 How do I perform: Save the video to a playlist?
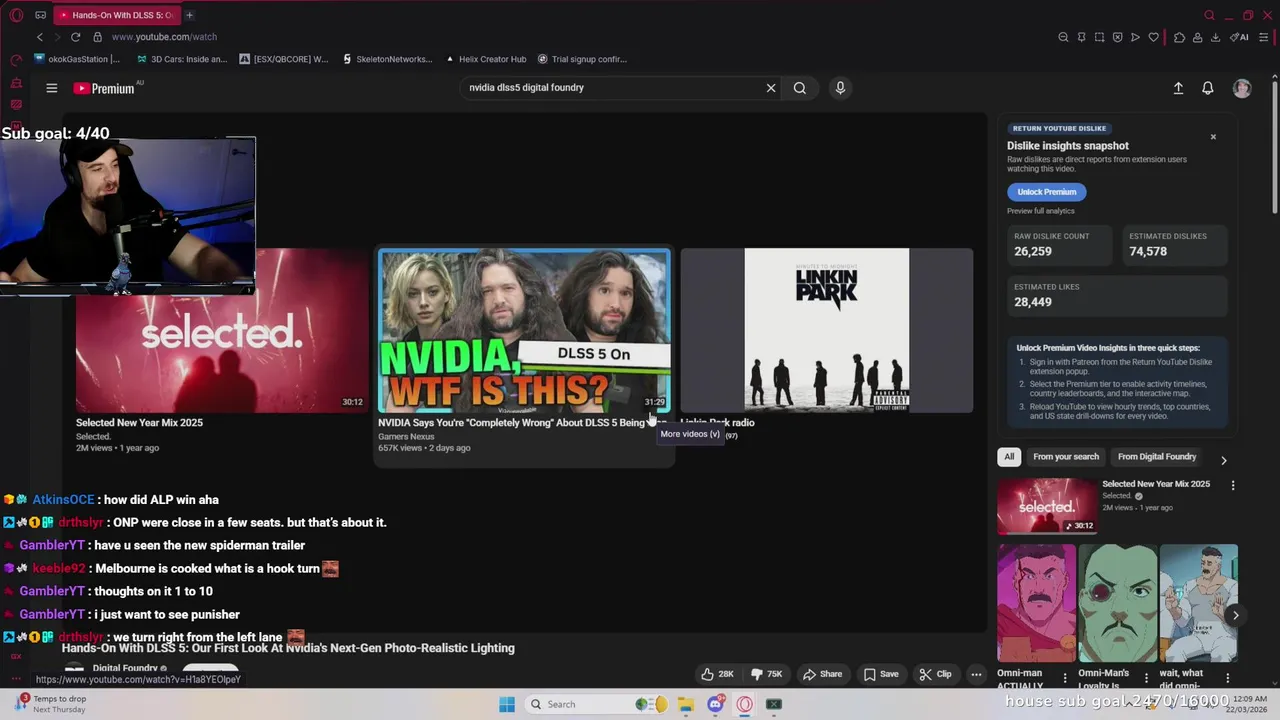881,674
